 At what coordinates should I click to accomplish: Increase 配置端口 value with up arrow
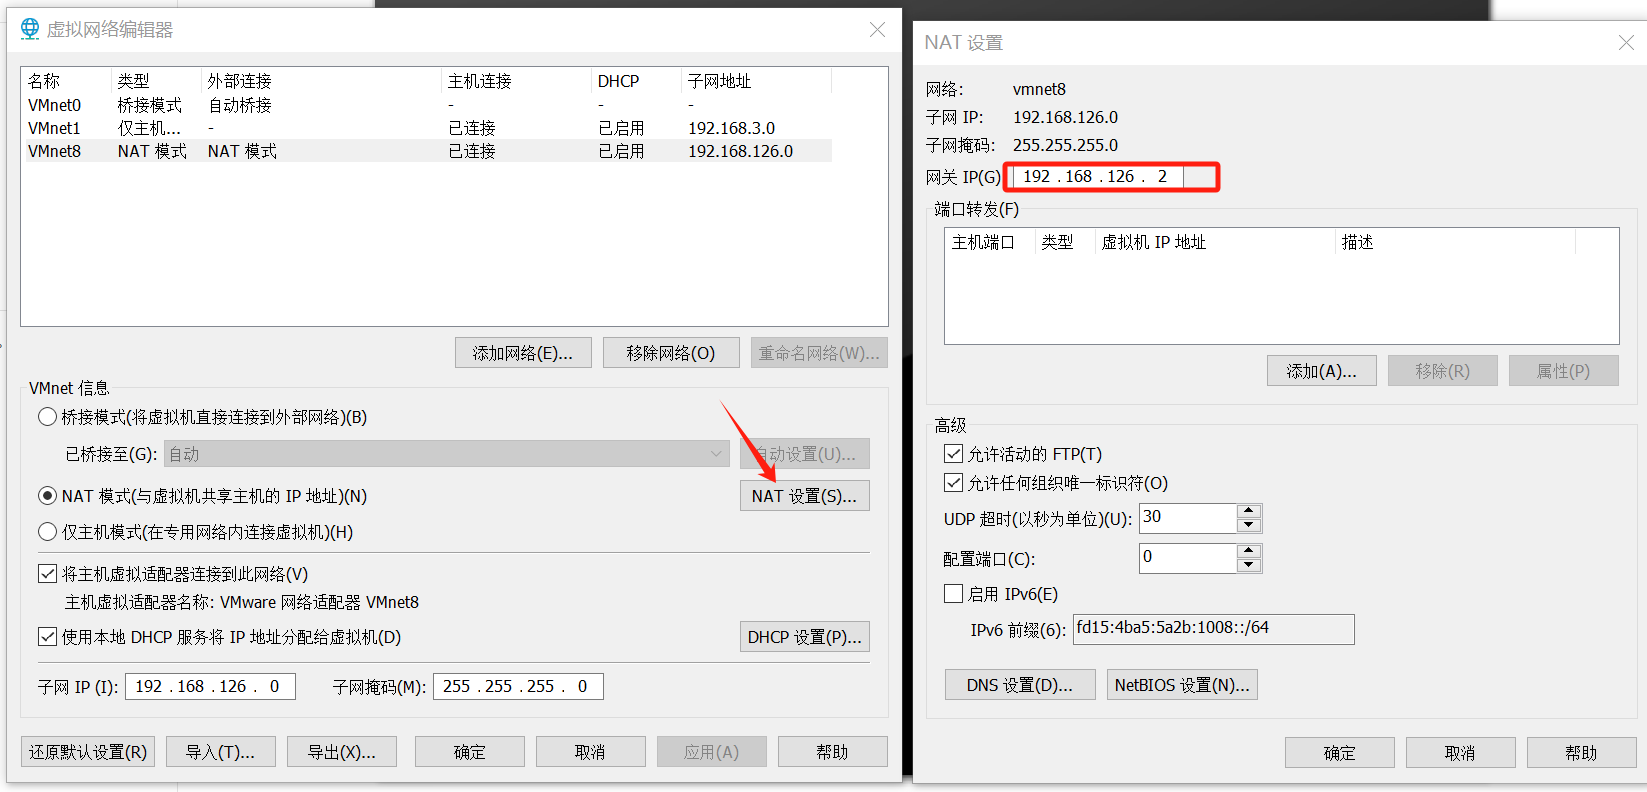pos(1248,551)
